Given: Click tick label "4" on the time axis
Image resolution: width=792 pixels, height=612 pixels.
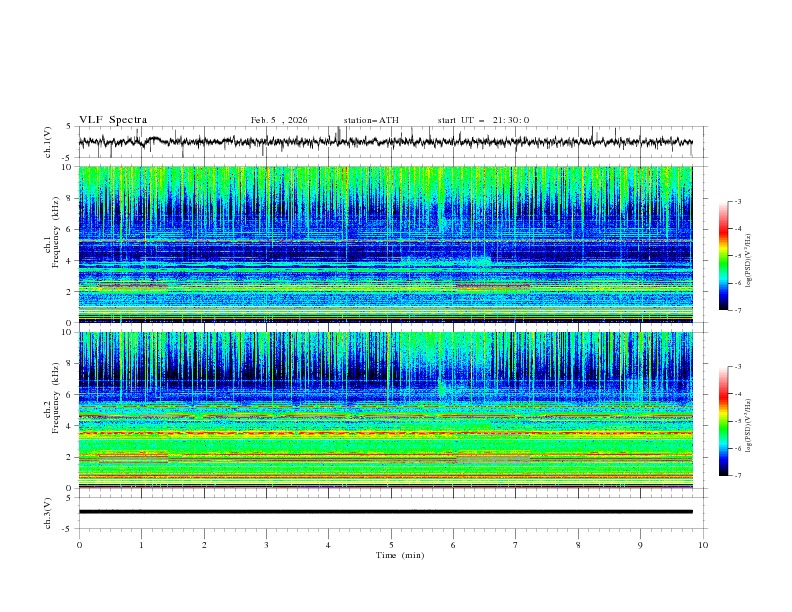Looking at the screenshot, I should pos(328,545).
